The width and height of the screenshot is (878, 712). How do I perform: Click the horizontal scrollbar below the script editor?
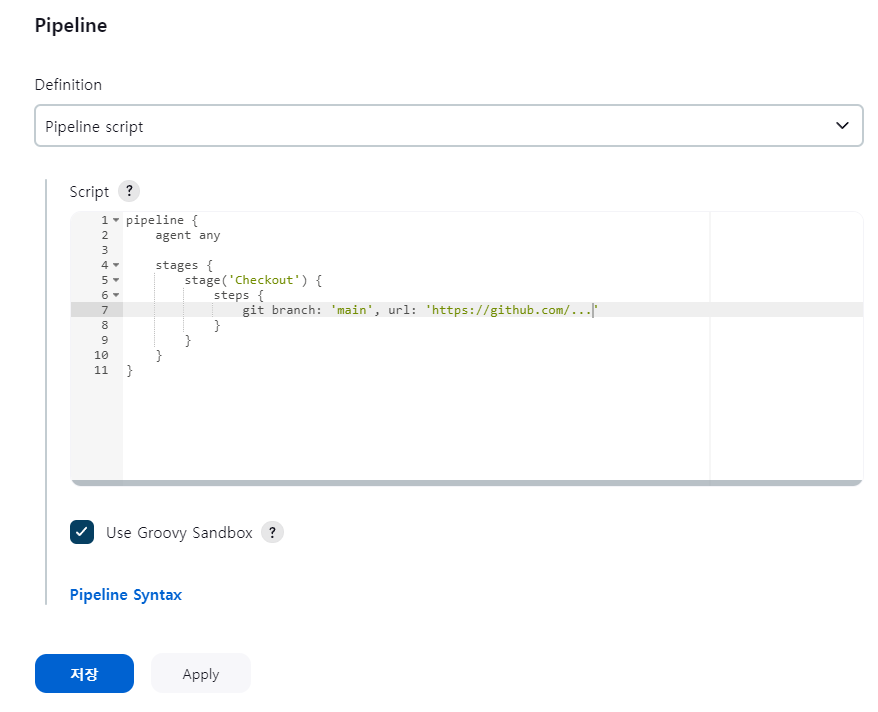[466, 483]
